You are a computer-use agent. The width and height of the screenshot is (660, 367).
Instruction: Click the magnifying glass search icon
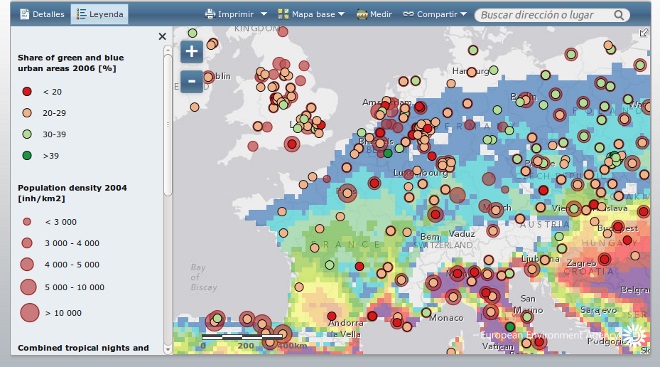click(619, 15)
